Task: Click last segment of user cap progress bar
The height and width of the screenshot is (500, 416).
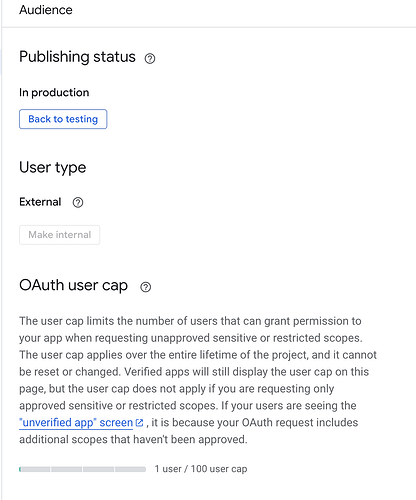Action: [x=130, y=469]
